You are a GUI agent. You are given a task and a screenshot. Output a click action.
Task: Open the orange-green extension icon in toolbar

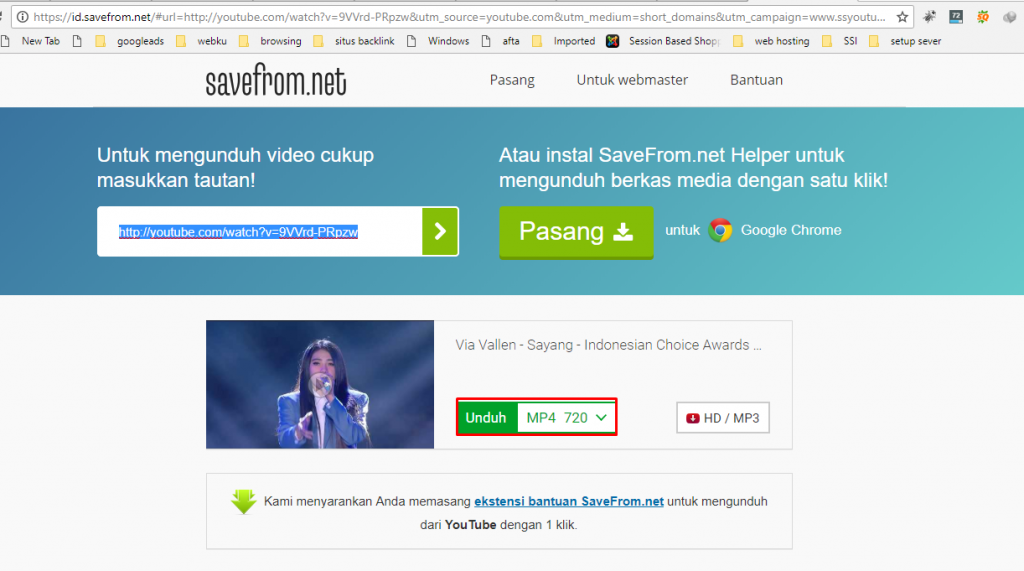pyautogui.click(x=983, y=17)
